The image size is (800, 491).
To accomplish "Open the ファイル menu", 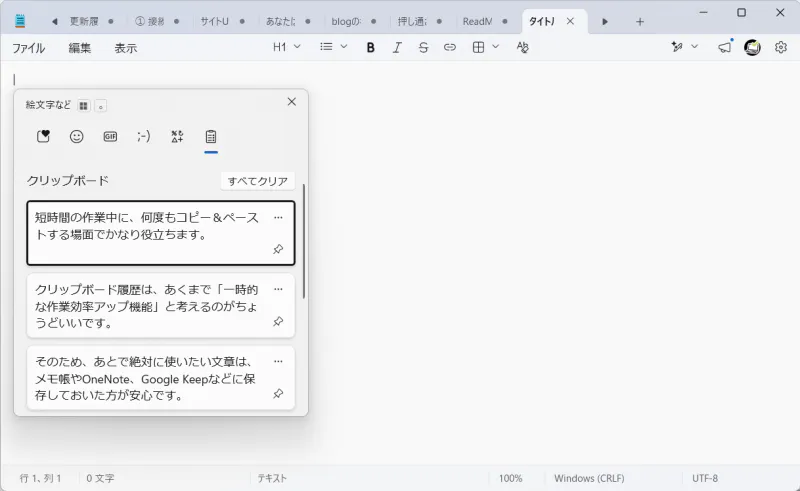I will click(x=29, y=48).
